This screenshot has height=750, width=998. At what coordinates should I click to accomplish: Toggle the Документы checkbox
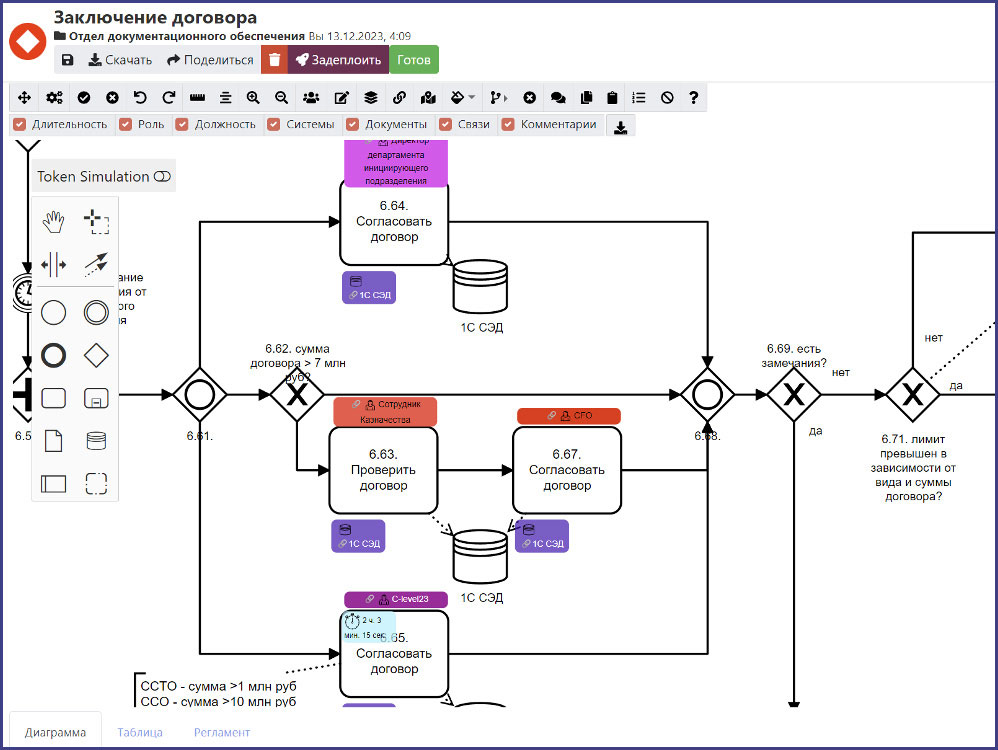click(x=353, y=125)
